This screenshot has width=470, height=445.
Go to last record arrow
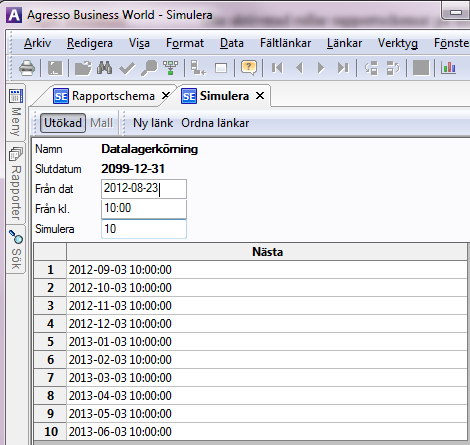343,68
